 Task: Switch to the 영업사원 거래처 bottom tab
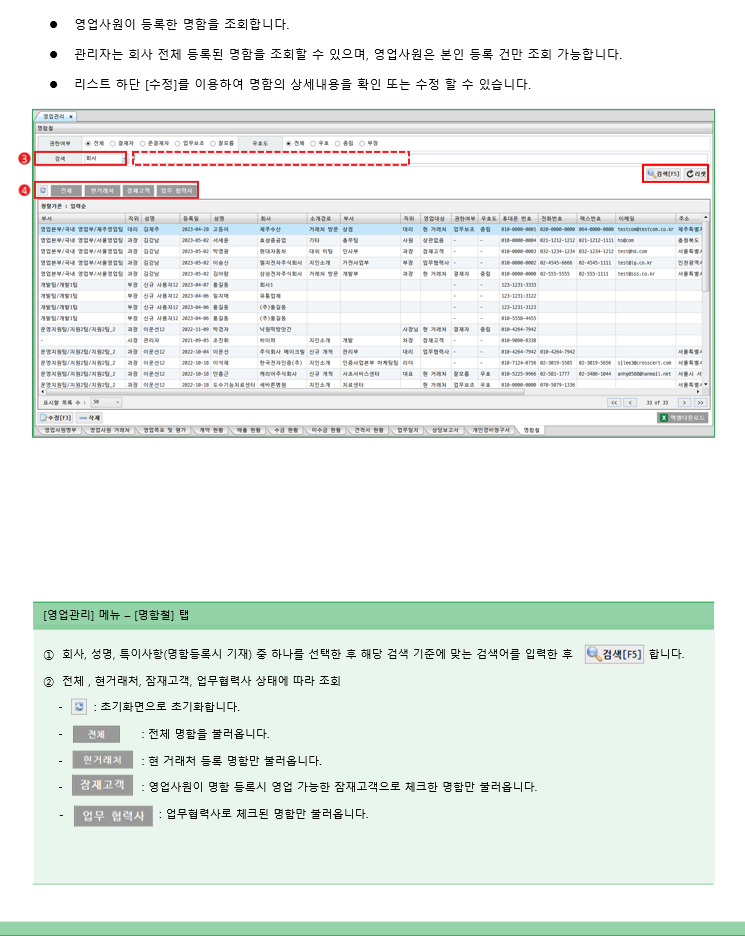click(109, 430)
